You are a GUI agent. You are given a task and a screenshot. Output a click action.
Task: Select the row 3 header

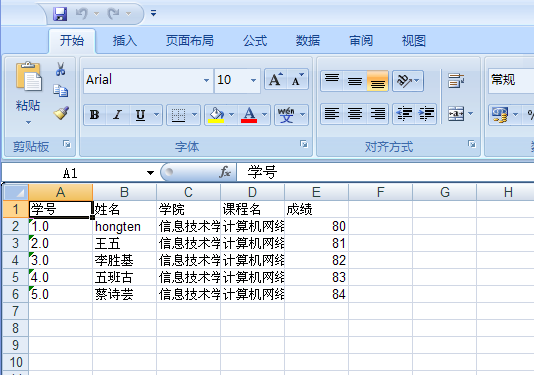15,243
